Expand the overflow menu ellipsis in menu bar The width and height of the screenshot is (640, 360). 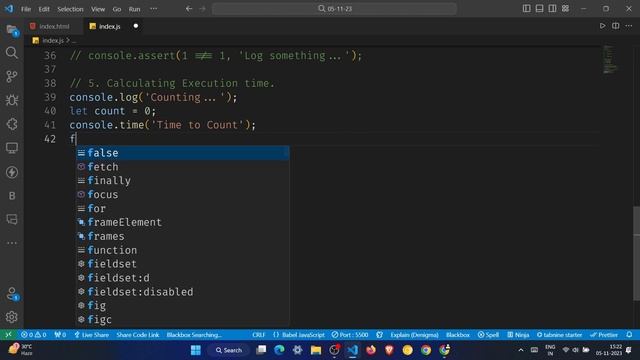coord(153,9)
